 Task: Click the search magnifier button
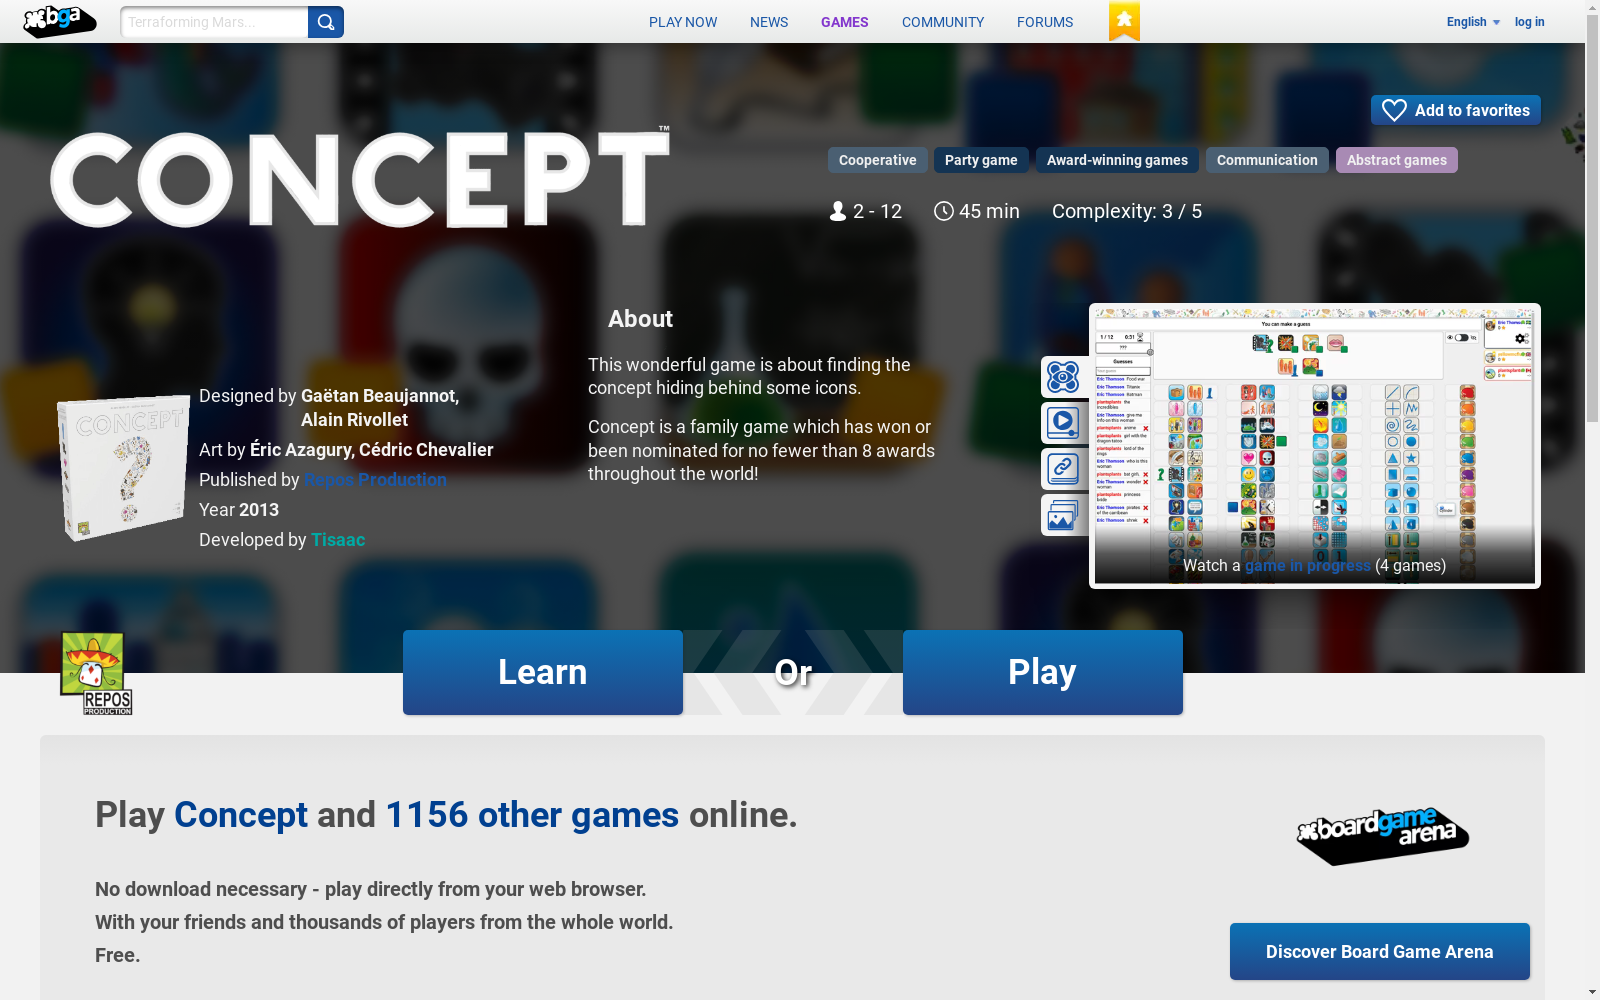point(326,22)
